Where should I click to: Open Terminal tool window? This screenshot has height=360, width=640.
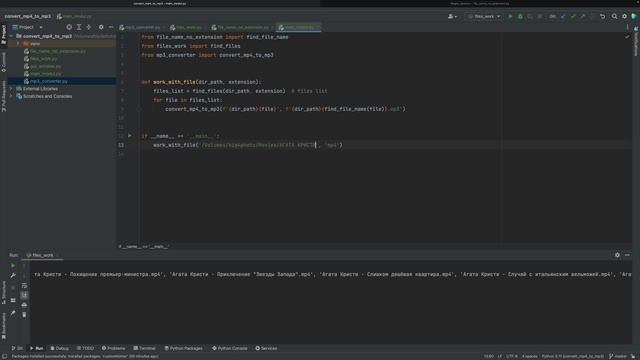pyautogui.click(x=144, y=348)
